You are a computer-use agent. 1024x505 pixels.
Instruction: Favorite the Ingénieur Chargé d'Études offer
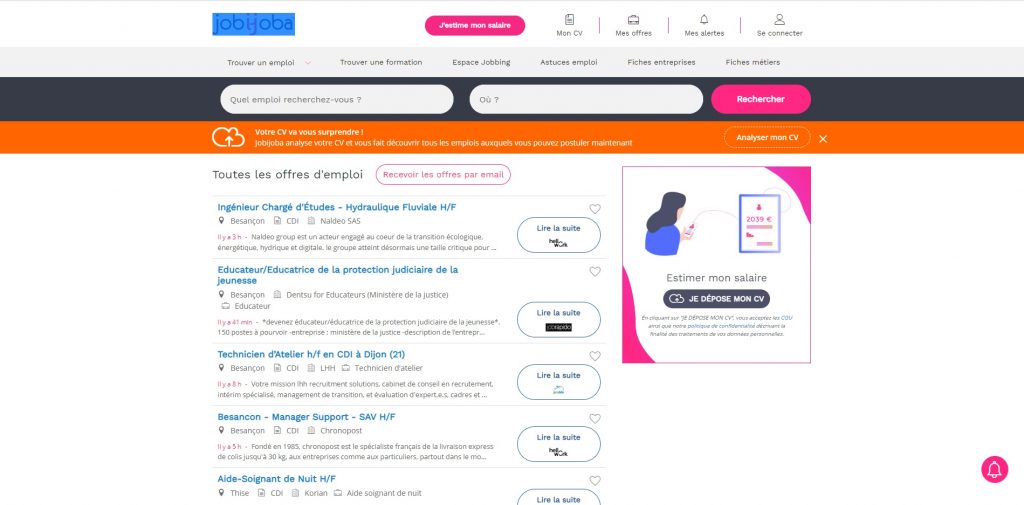pyautogui.click(x=595, y=209)
